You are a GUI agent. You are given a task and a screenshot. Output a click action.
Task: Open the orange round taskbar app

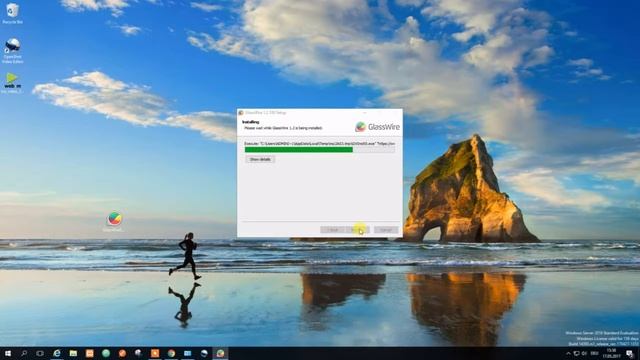122,353
